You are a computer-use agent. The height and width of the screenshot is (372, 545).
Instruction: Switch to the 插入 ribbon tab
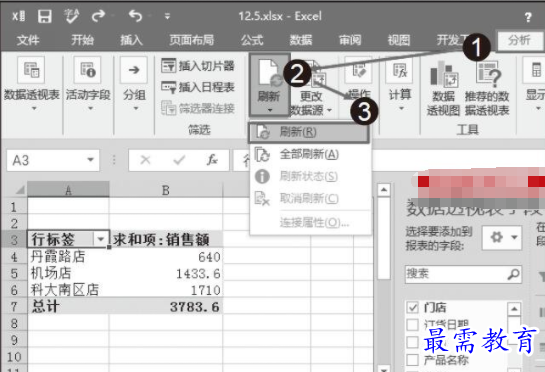tap(131, 40)
